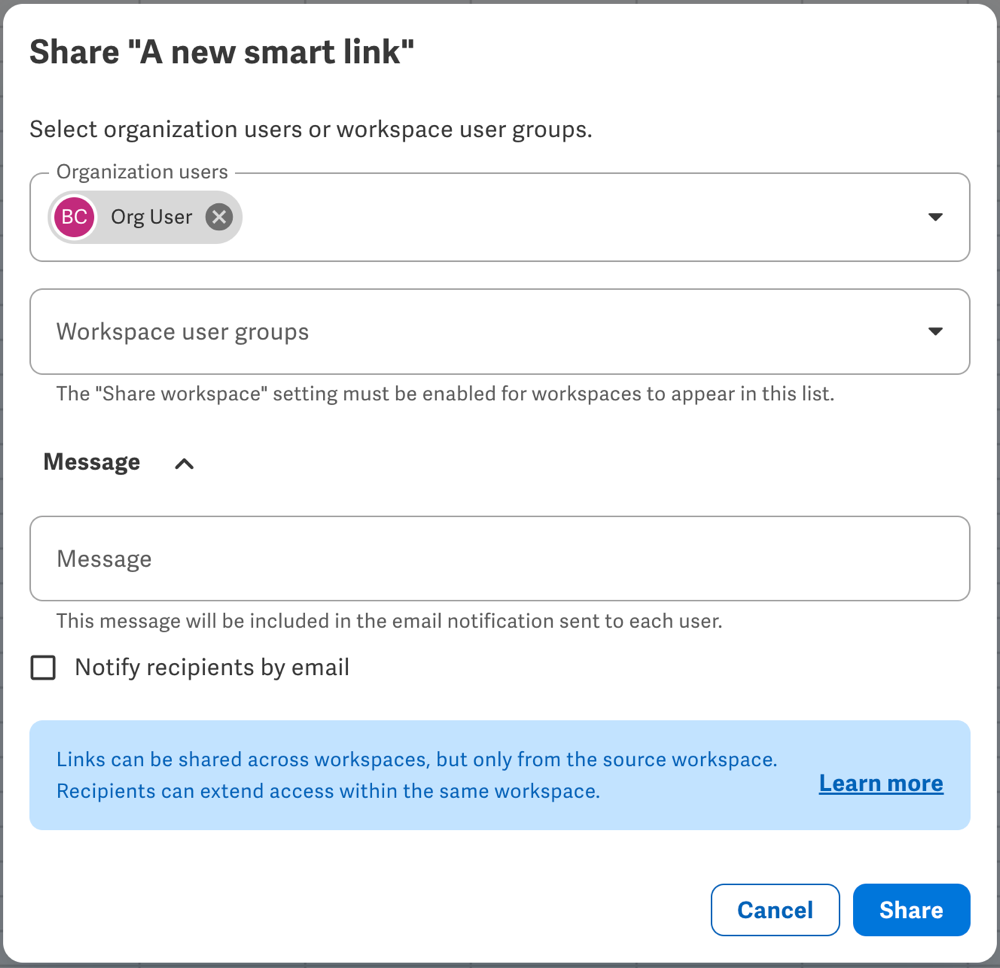The image size is (1000, 968).
Task: Select the Org User chip name
Action: pos(151,217)
